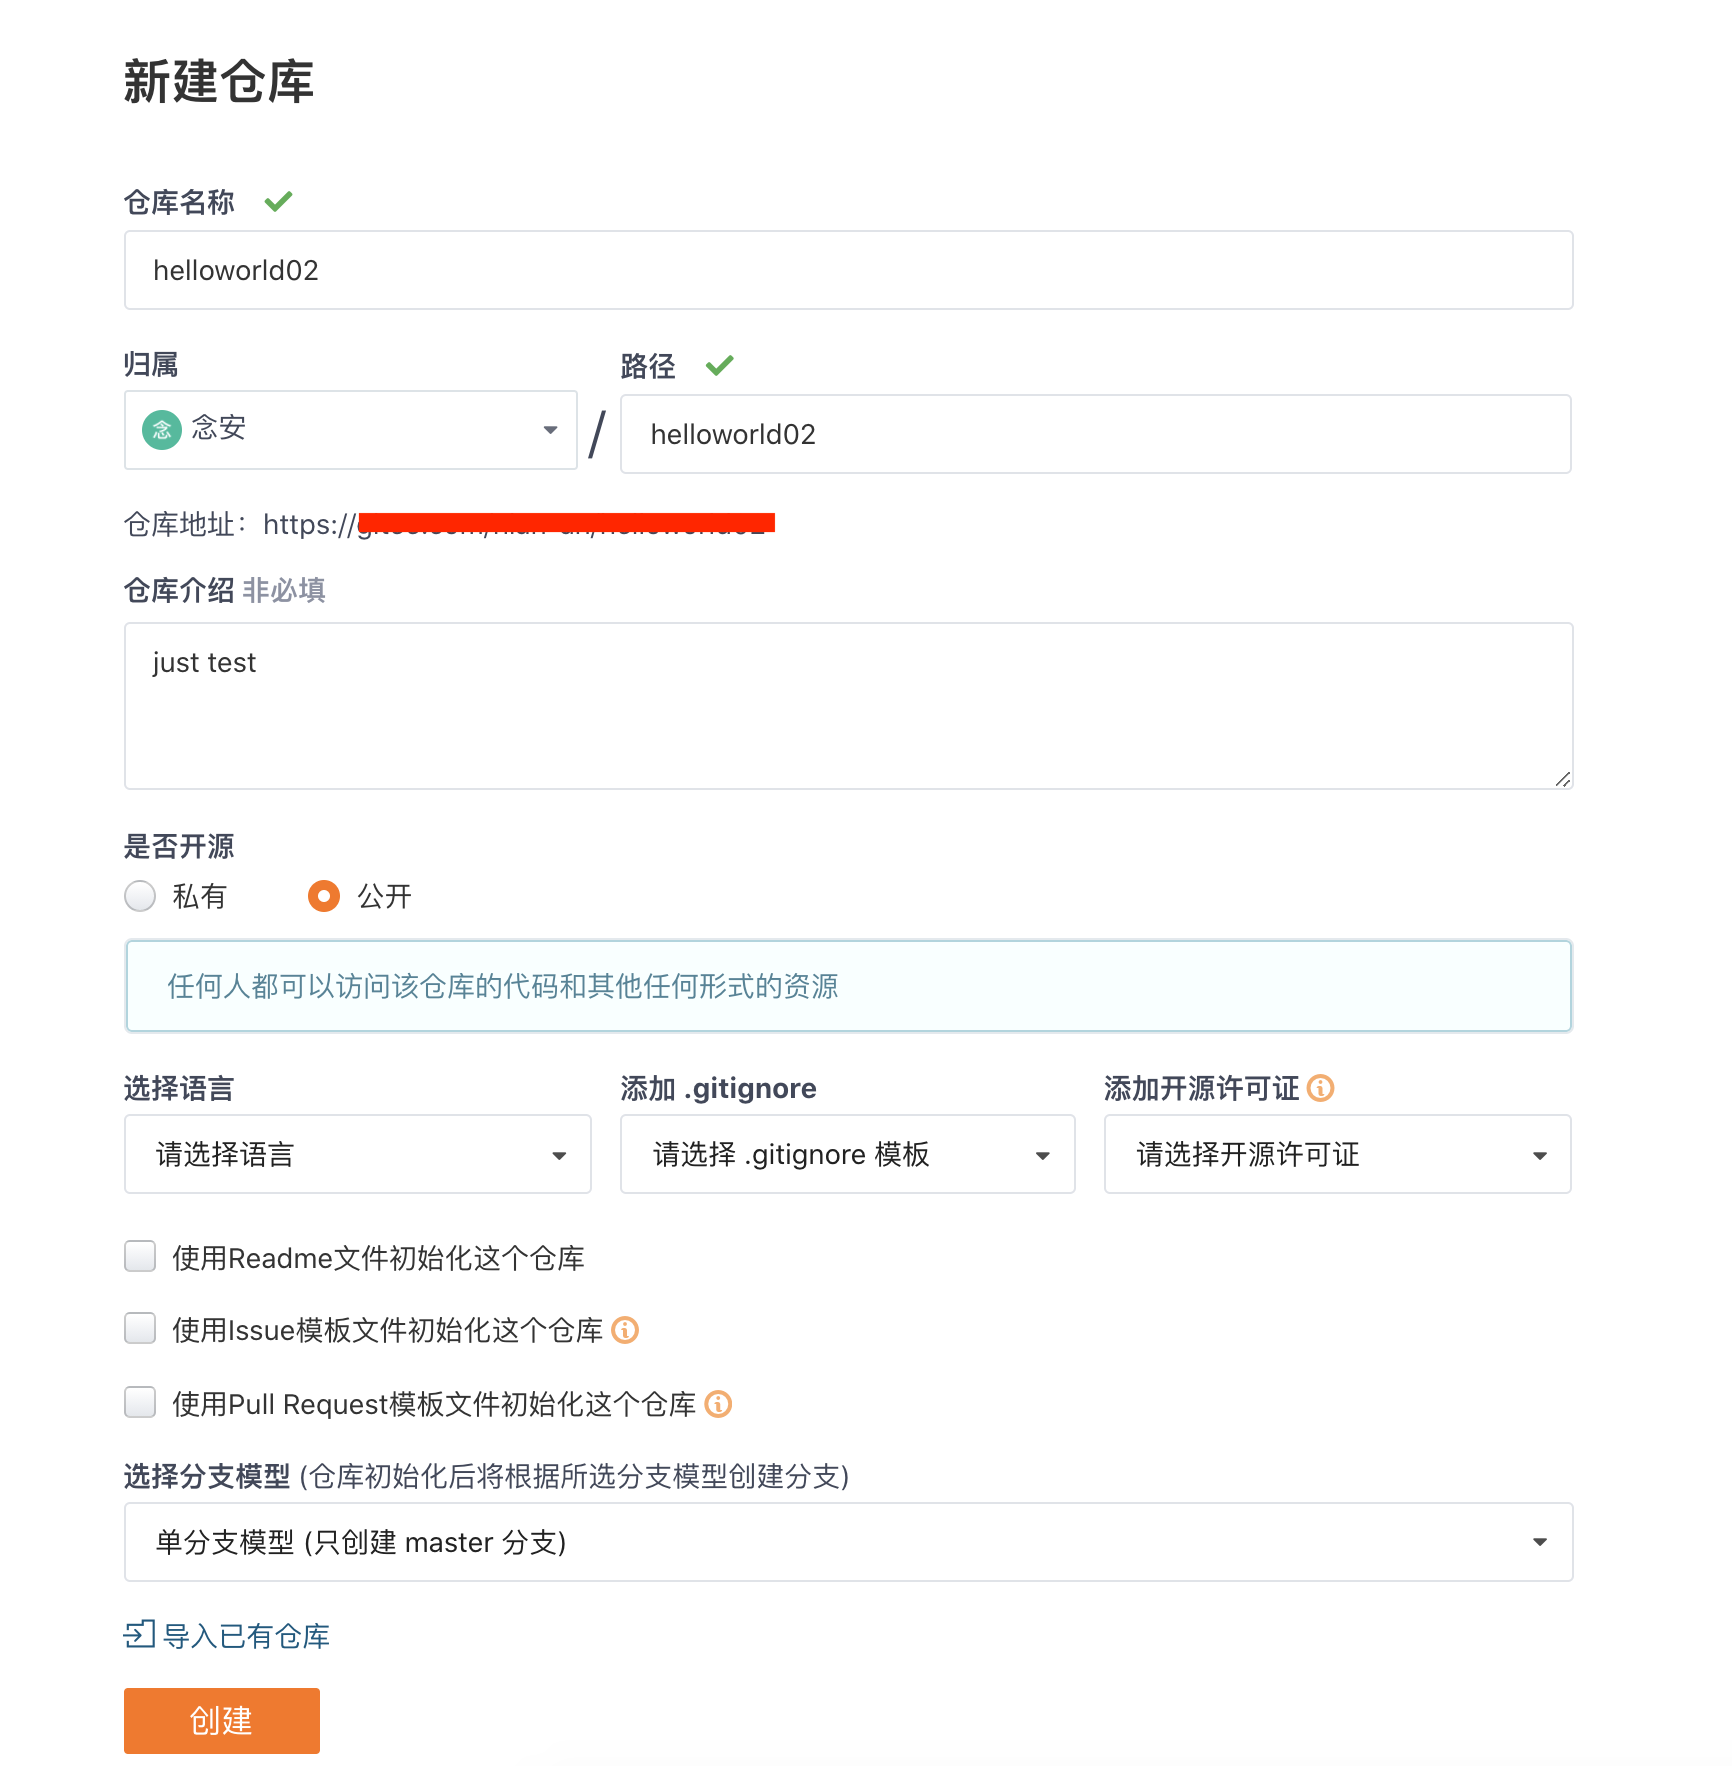1732x1766 pixels.
Task: Click the green 念 avatar icon
Action: [161, 430]
